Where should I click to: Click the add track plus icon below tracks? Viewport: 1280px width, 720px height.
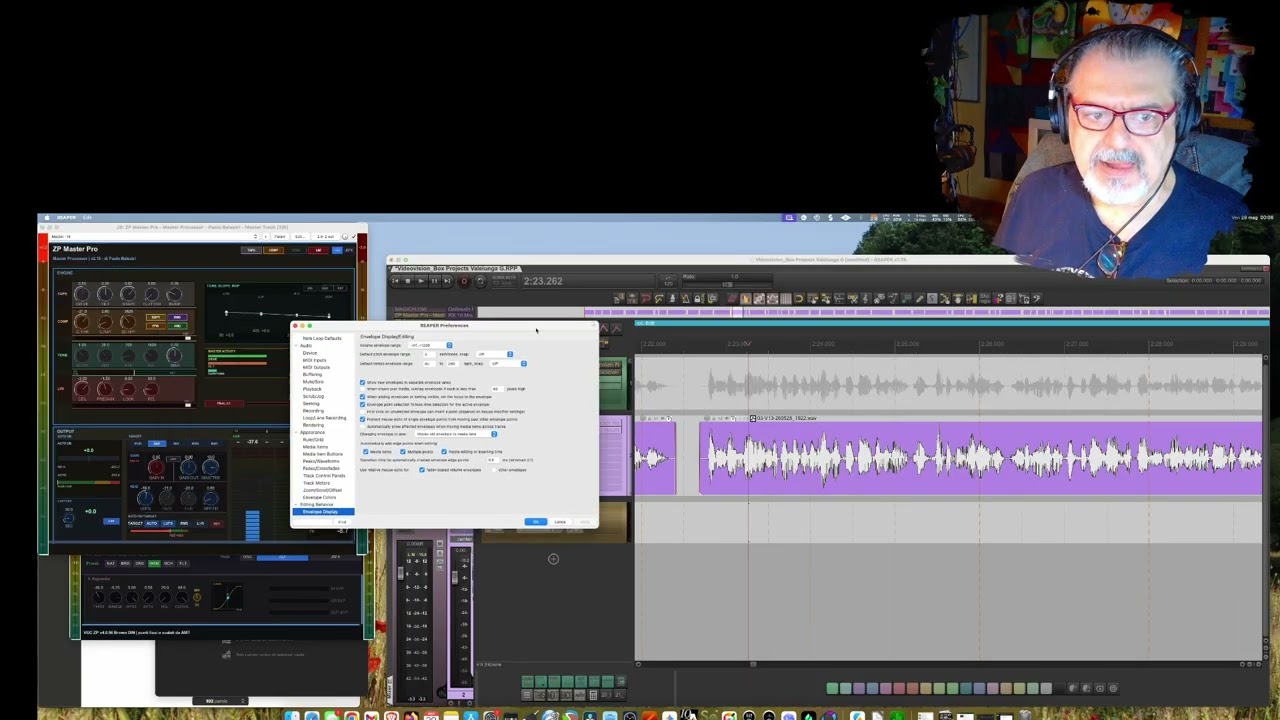(553, 559)
